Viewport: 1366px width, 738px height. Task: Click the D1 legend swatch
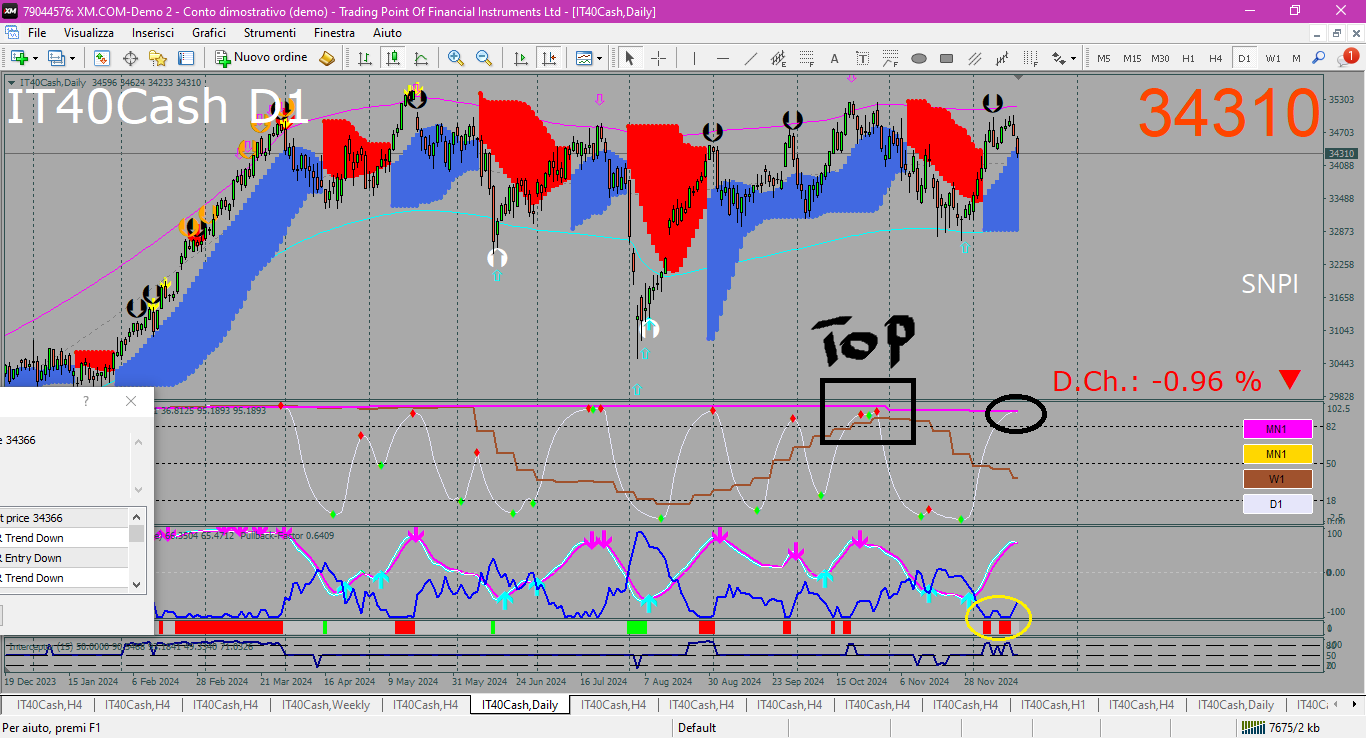(1276, 504)
